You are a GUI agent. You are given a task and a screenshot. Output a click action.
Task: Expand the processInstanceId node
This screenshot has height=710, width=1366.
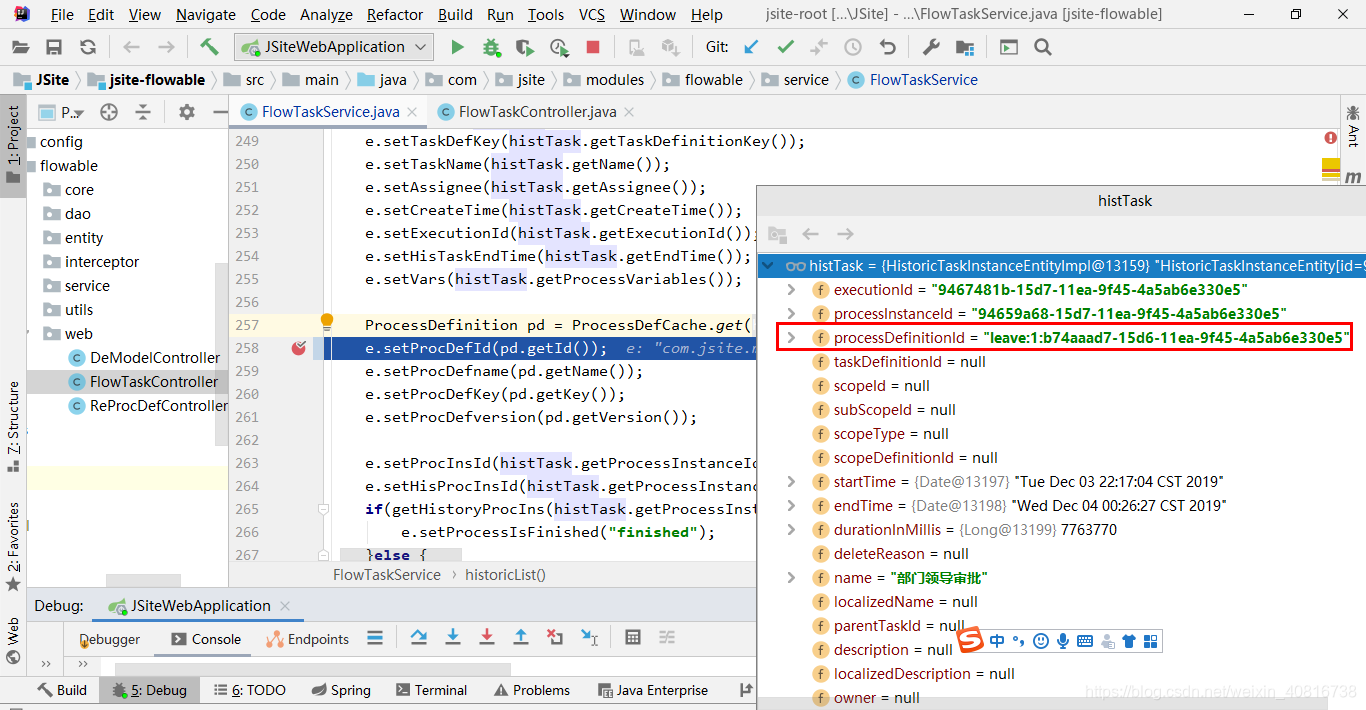[791, 314]
